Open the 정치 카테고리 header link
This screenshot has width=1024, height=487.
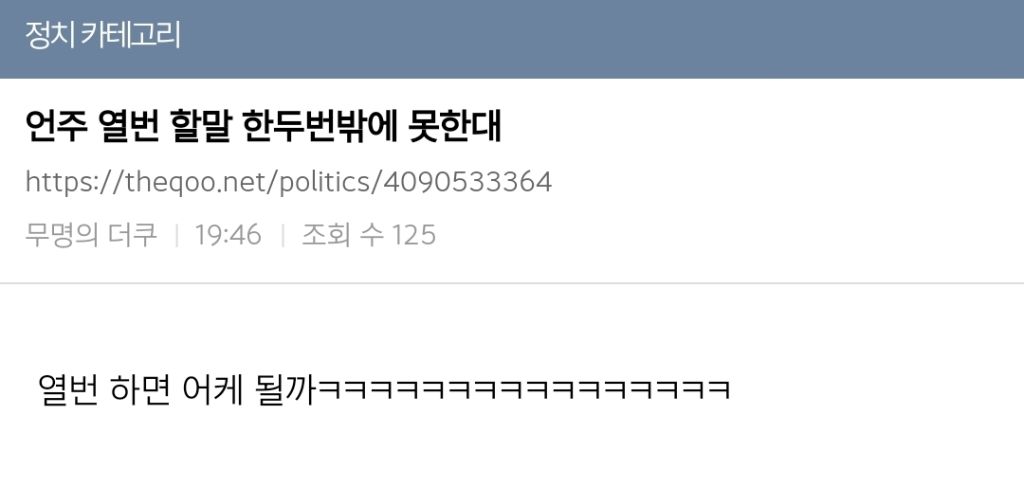tap(103, 35)
